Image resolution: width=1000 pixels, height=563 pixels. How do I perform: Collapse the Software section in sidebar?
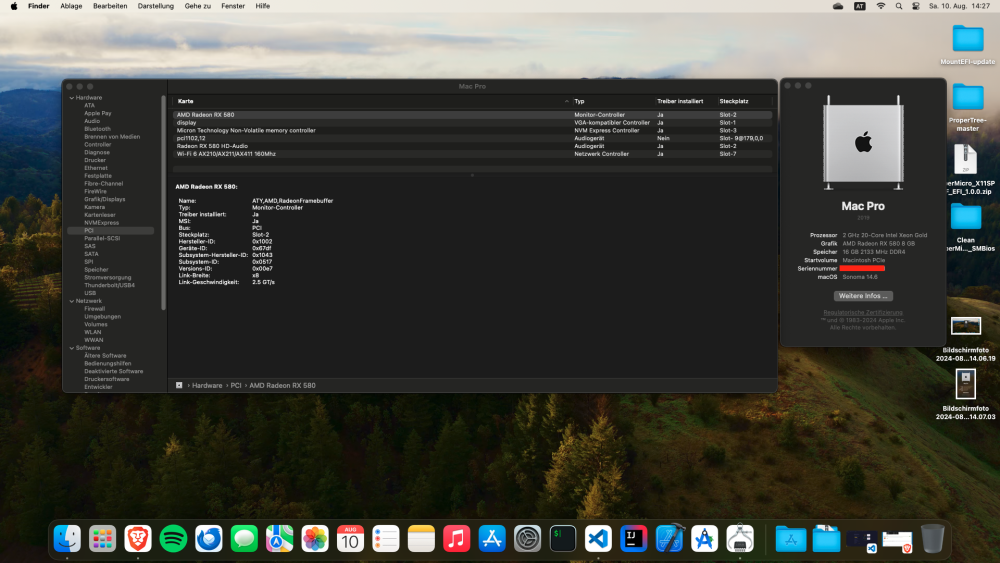71,348
